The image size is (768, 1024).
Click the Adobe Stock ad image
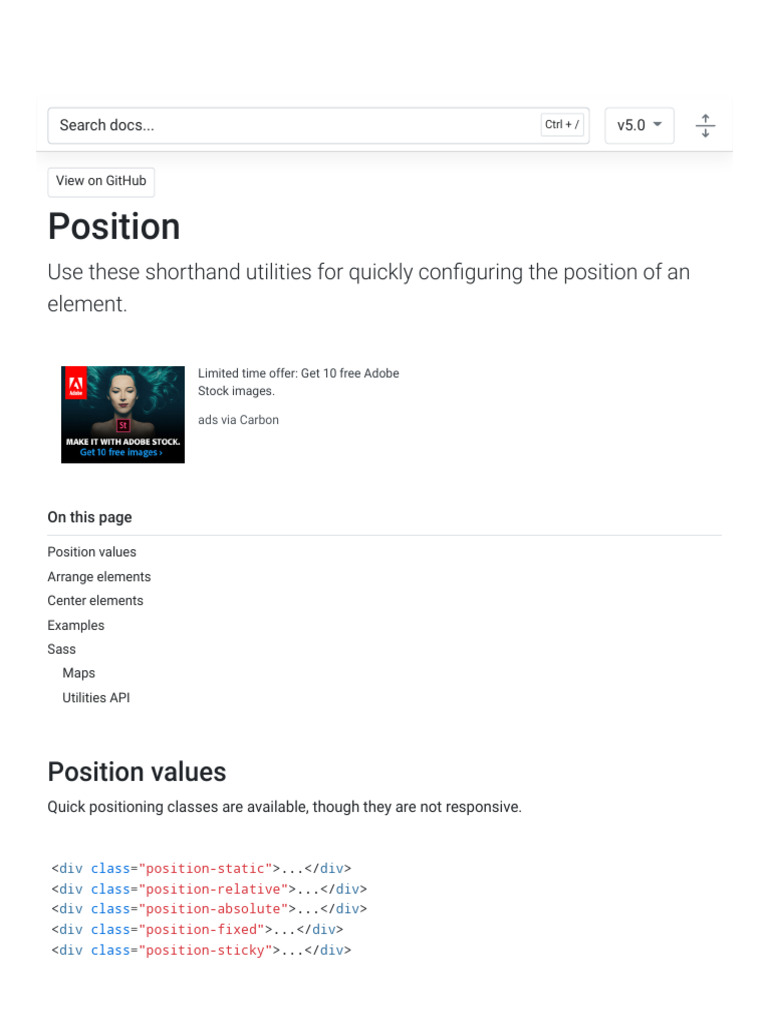tap(123, 415)
